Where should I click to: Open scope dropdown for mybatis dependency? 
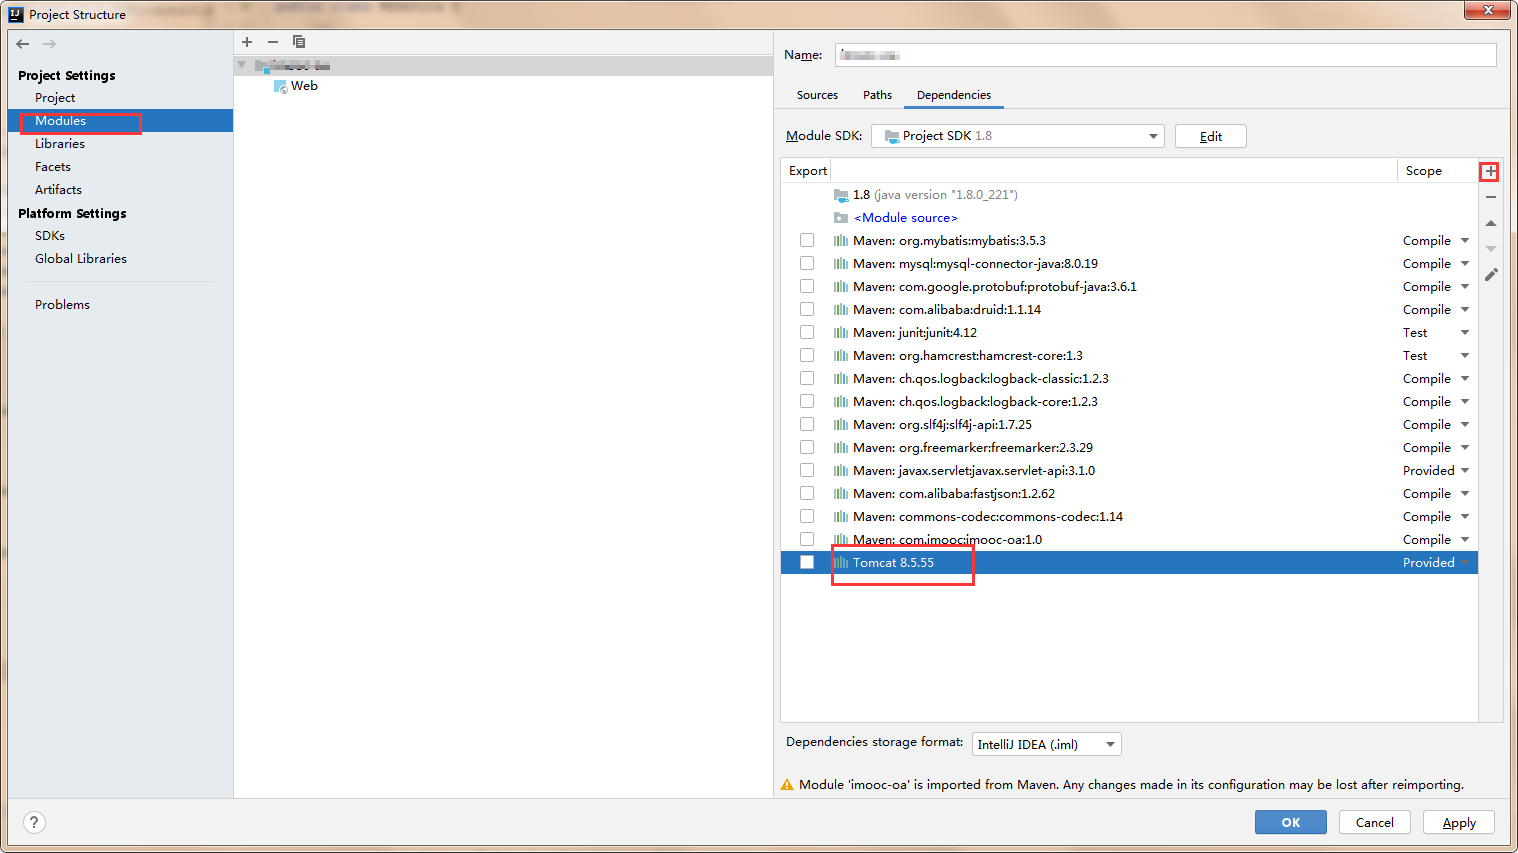click(x=1465, y=241)
